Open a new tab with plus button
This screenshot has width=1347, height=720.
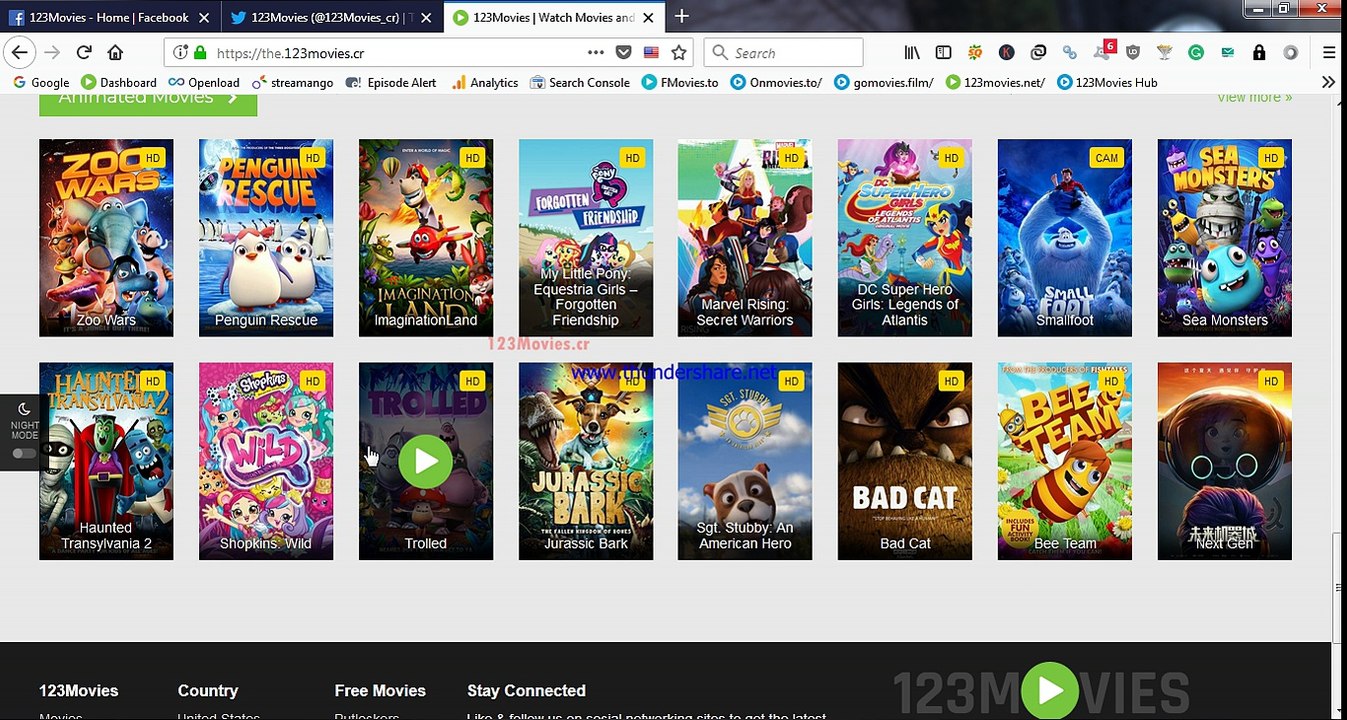[x=682, y=16]
